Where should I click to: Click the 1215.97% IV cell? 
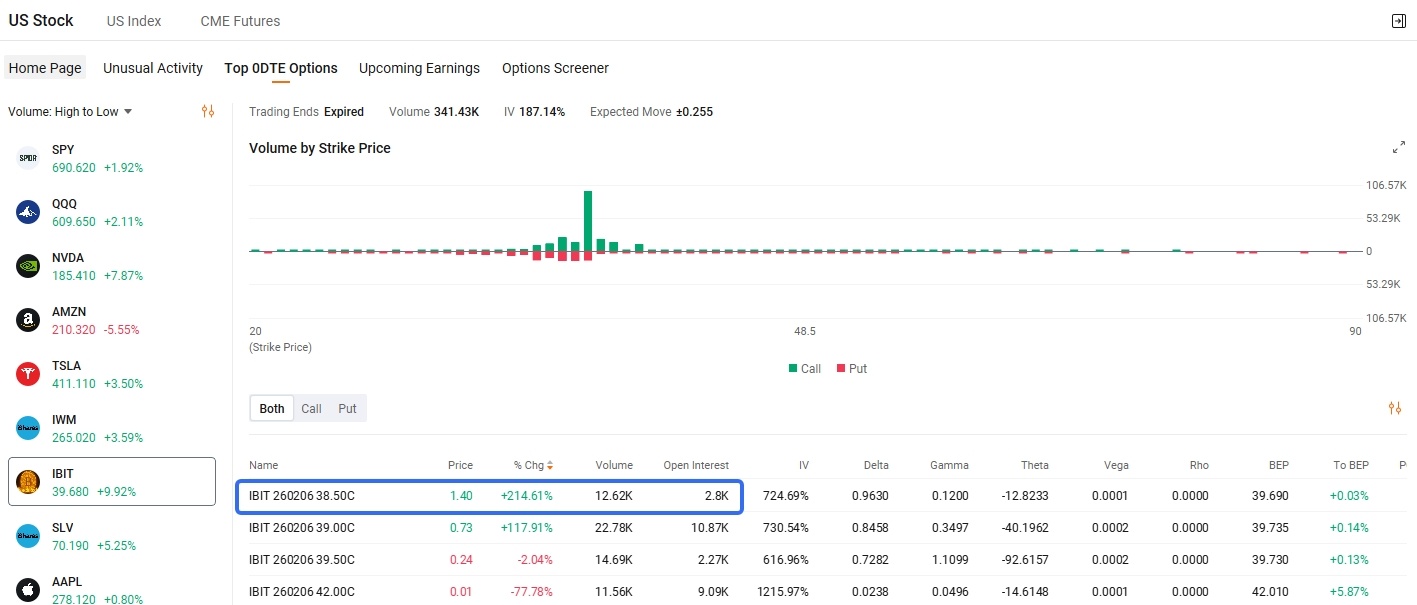click(783, 592)
